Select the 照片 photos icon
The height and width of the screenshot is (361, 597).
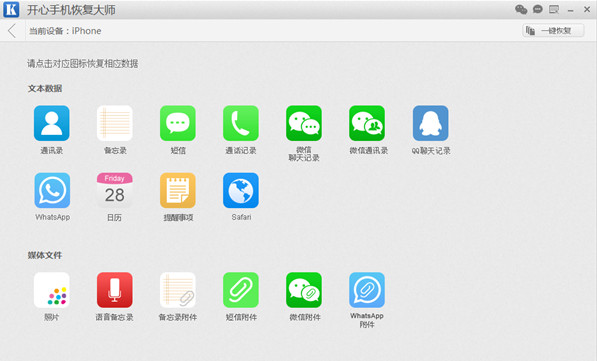tap(51, 290)
